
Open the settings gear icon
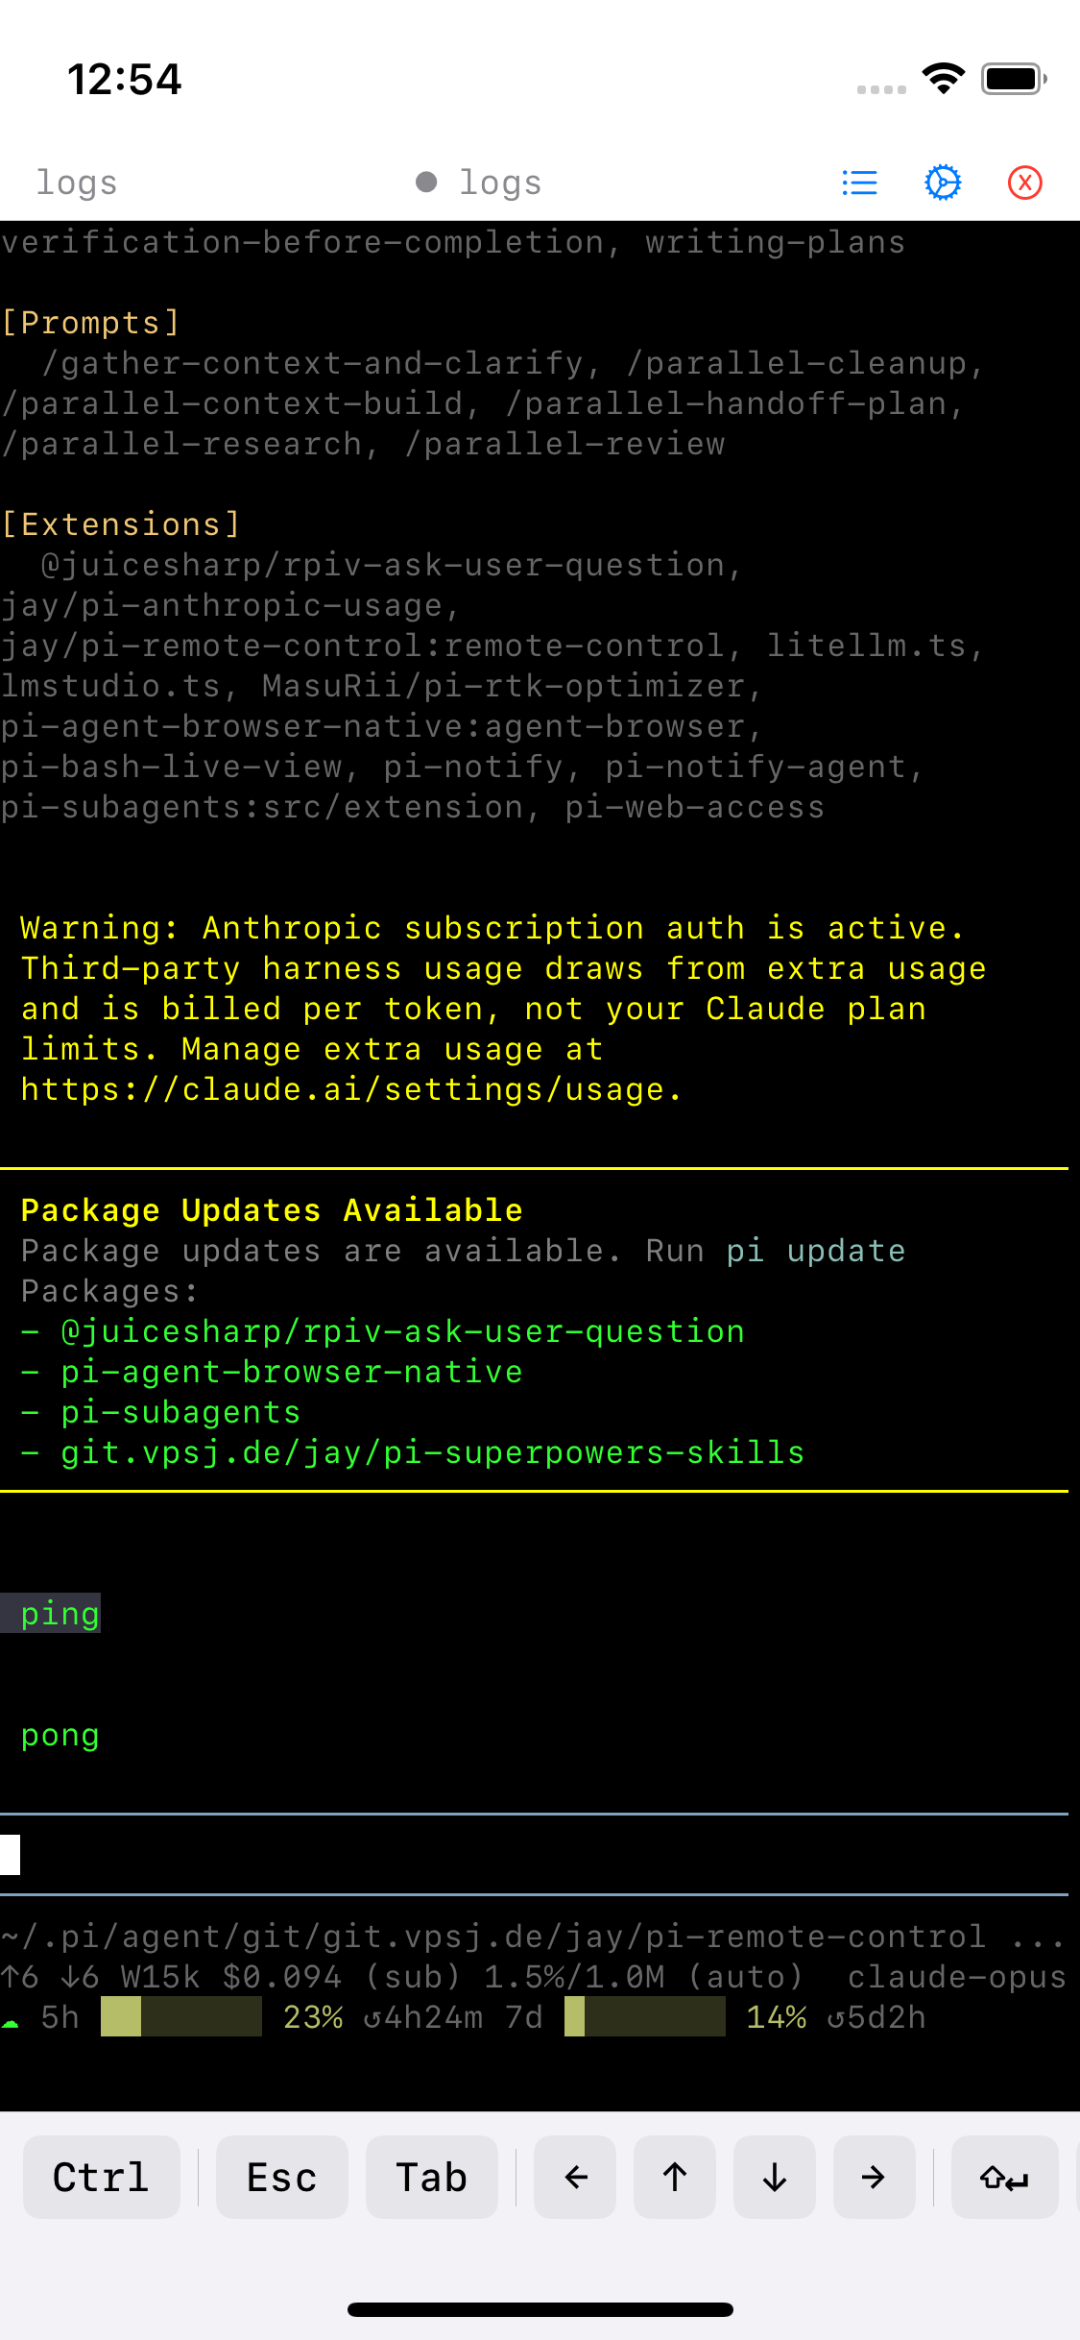point(942,183)
